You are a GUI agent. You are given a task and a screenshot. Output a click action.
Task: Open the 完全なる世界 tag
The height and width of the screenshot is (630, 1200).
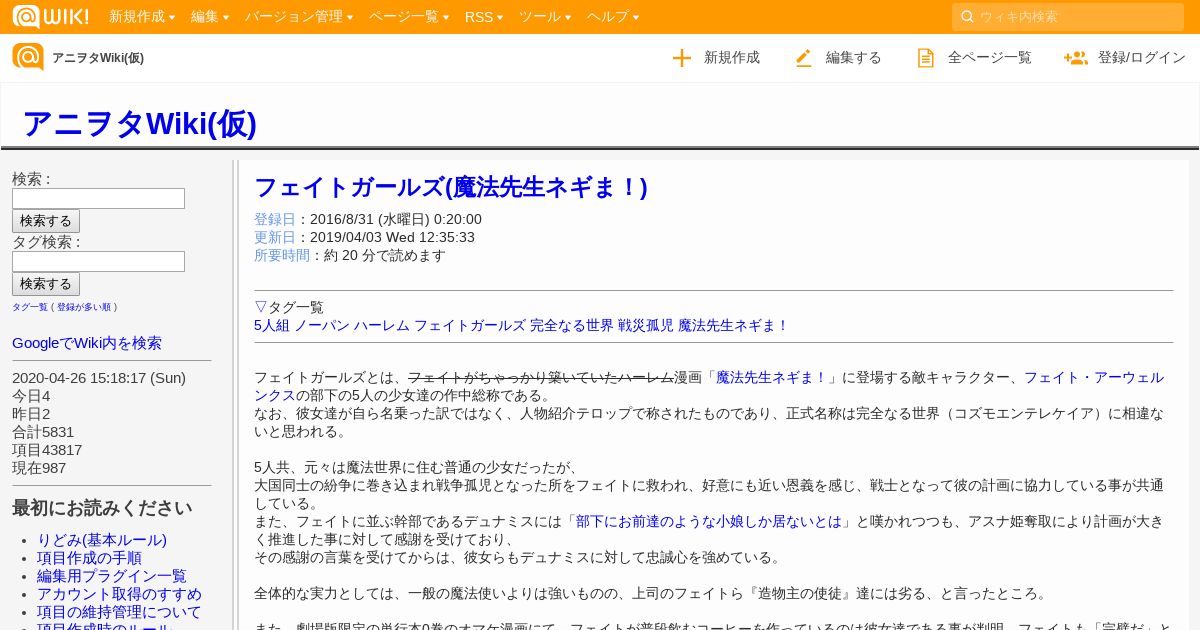572,325
